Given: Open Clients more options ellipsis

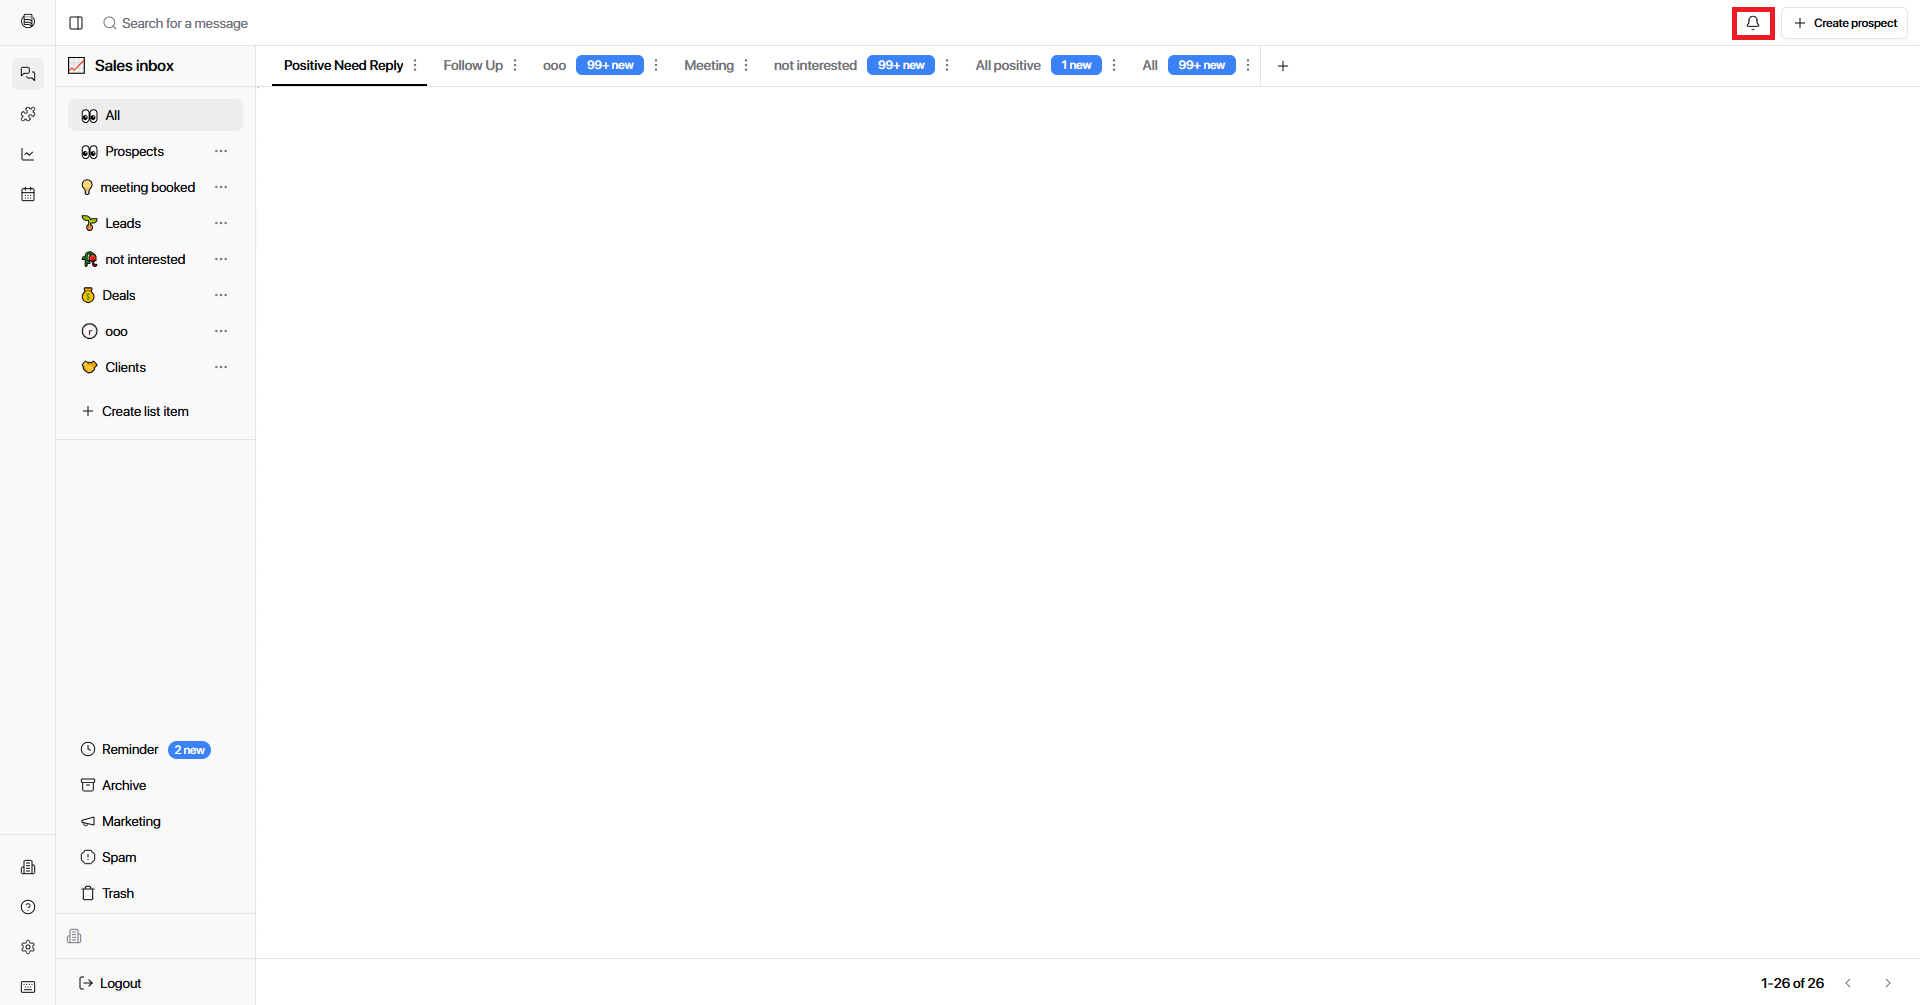Looking at the screenshot, I should [221, 367].
